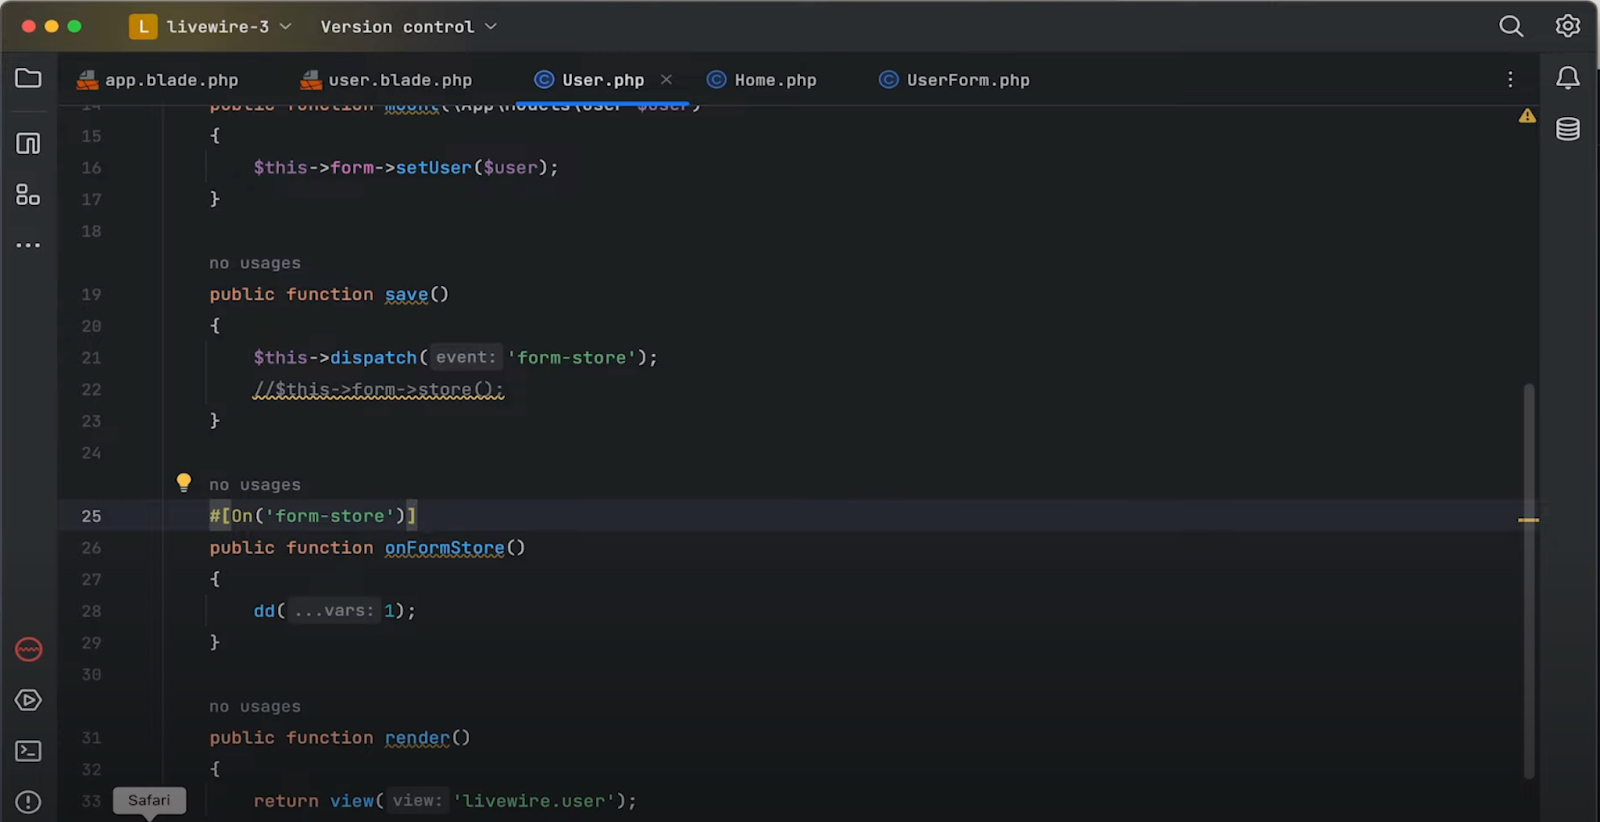Click line number 25 in gutter
This screenshot has width=1600, height=822.
coord(91,516)
